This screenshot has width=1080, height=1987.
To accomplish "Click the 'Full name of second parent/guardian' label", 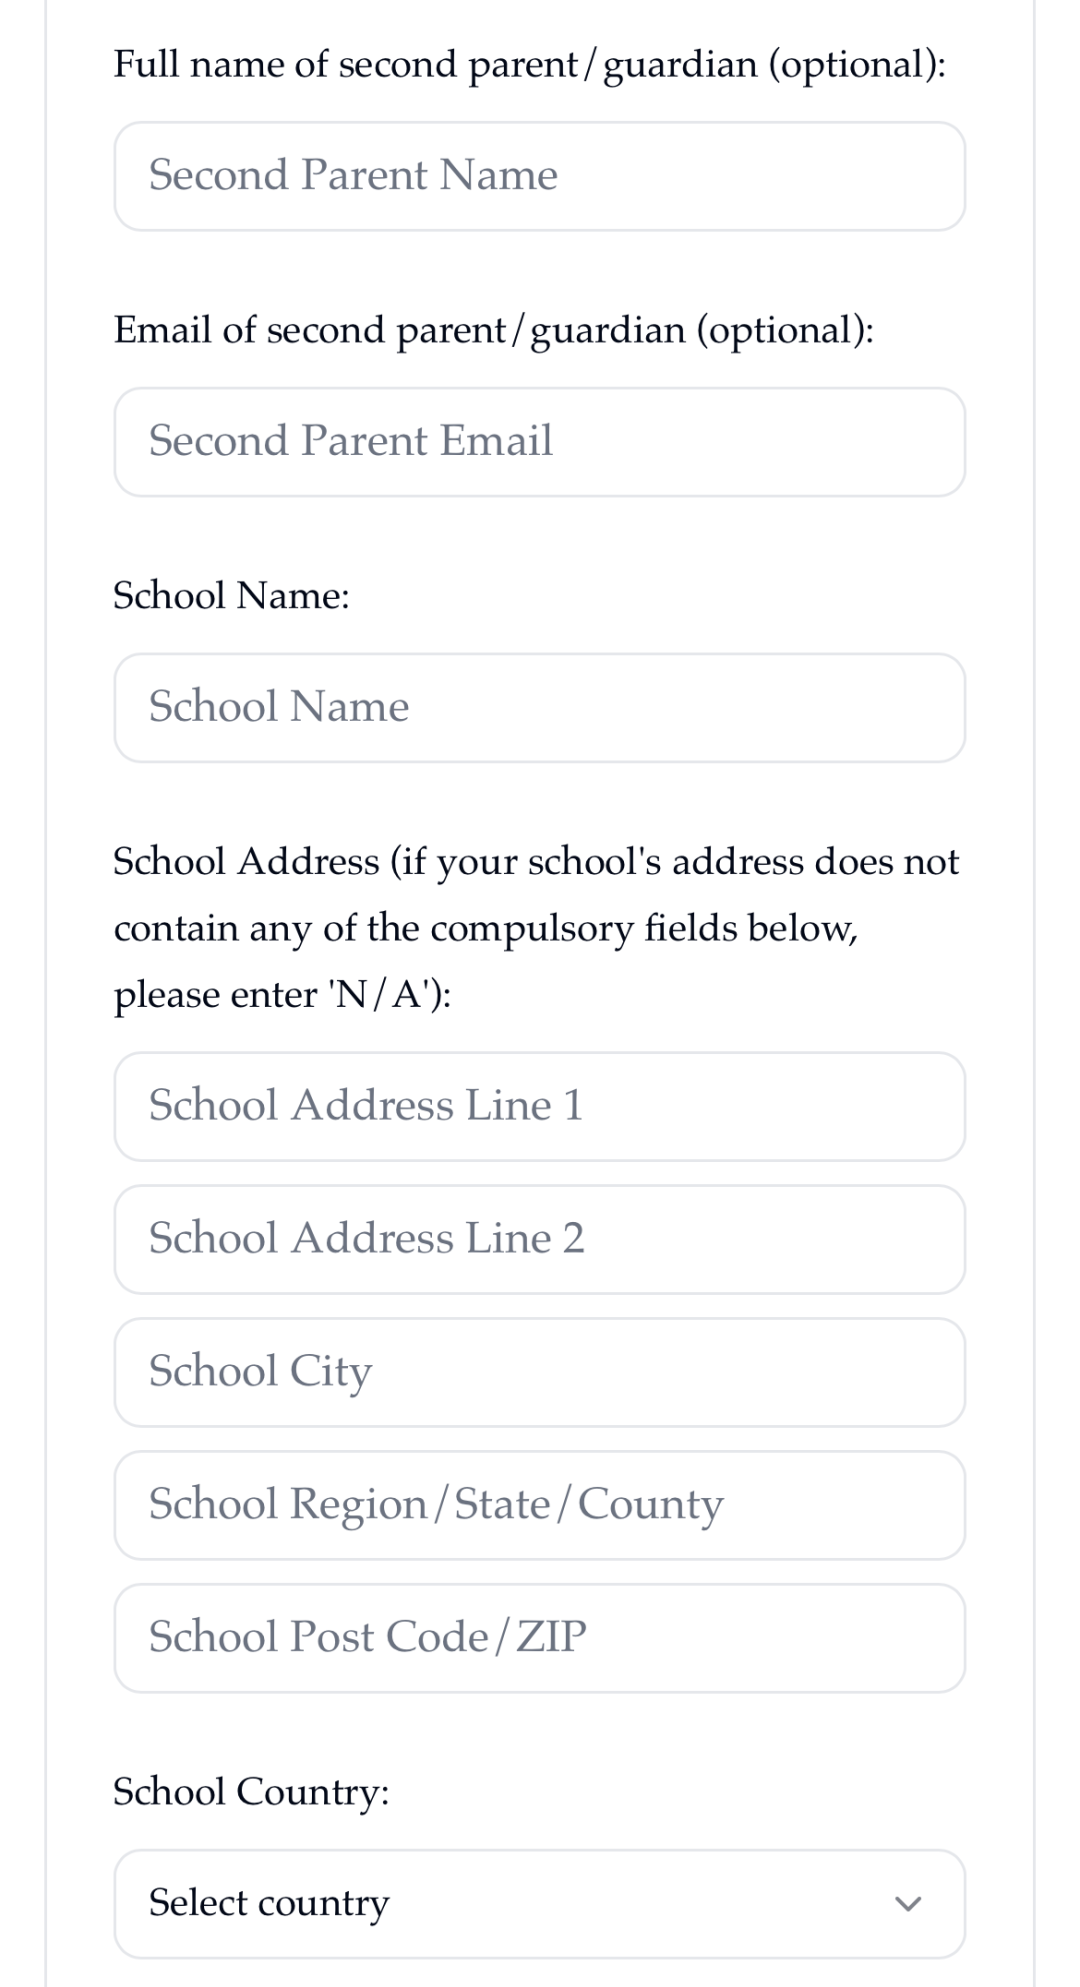I will coord(529,65).
